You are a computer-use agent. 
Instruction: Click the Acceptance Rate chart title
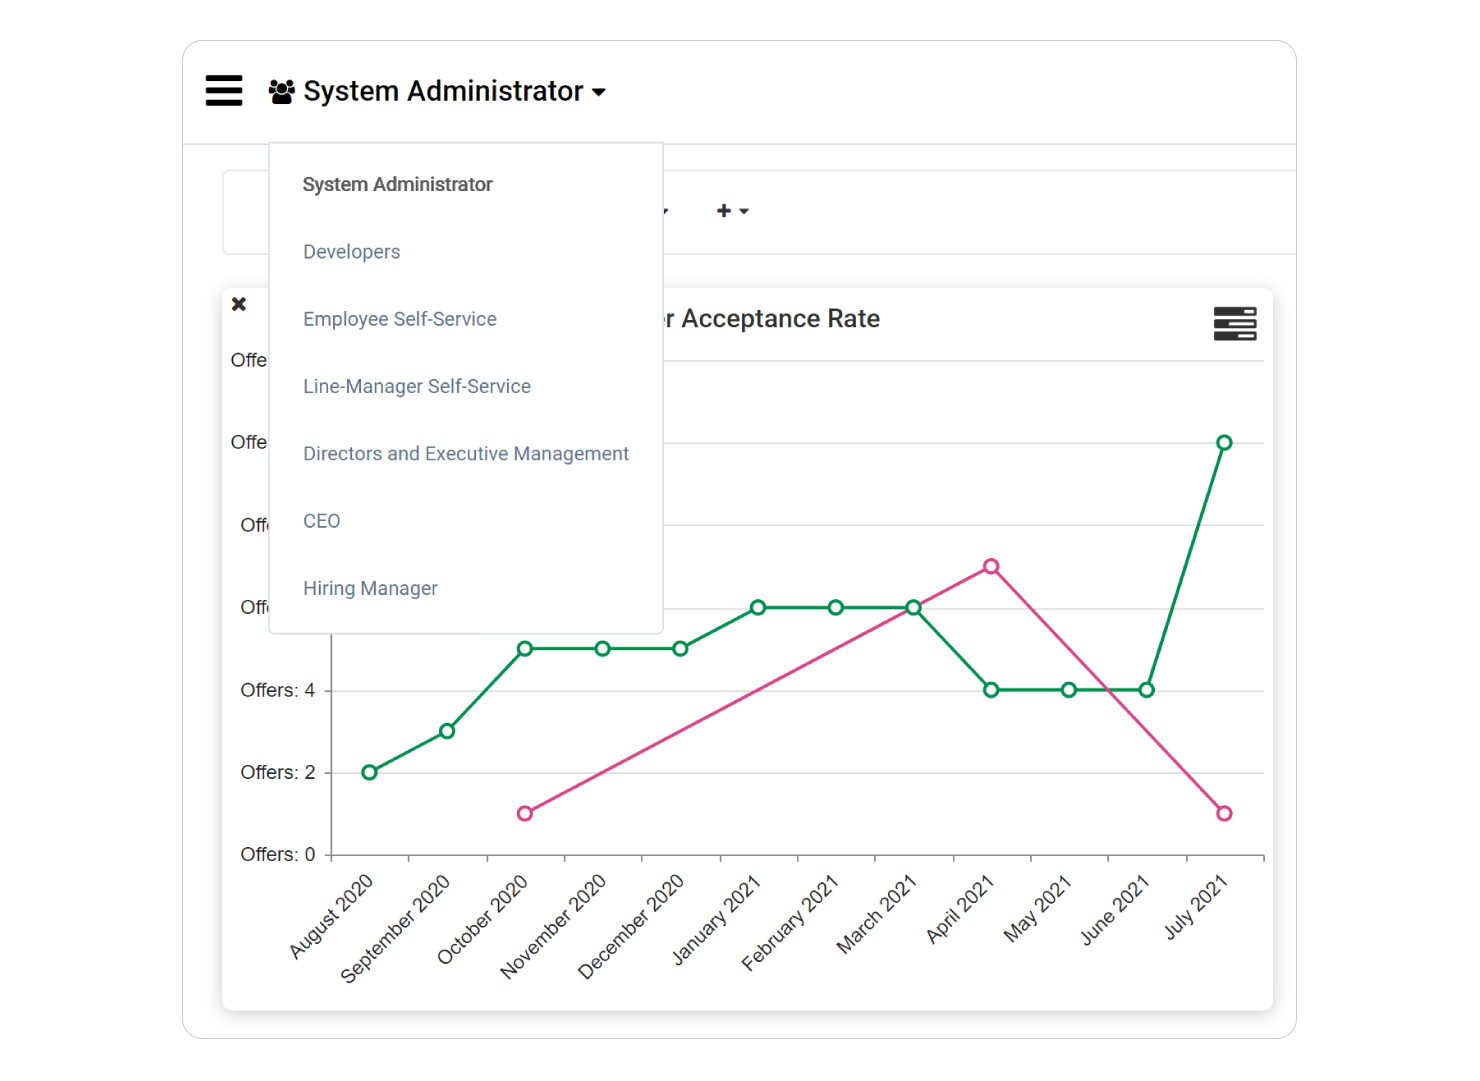pos(771,319)
